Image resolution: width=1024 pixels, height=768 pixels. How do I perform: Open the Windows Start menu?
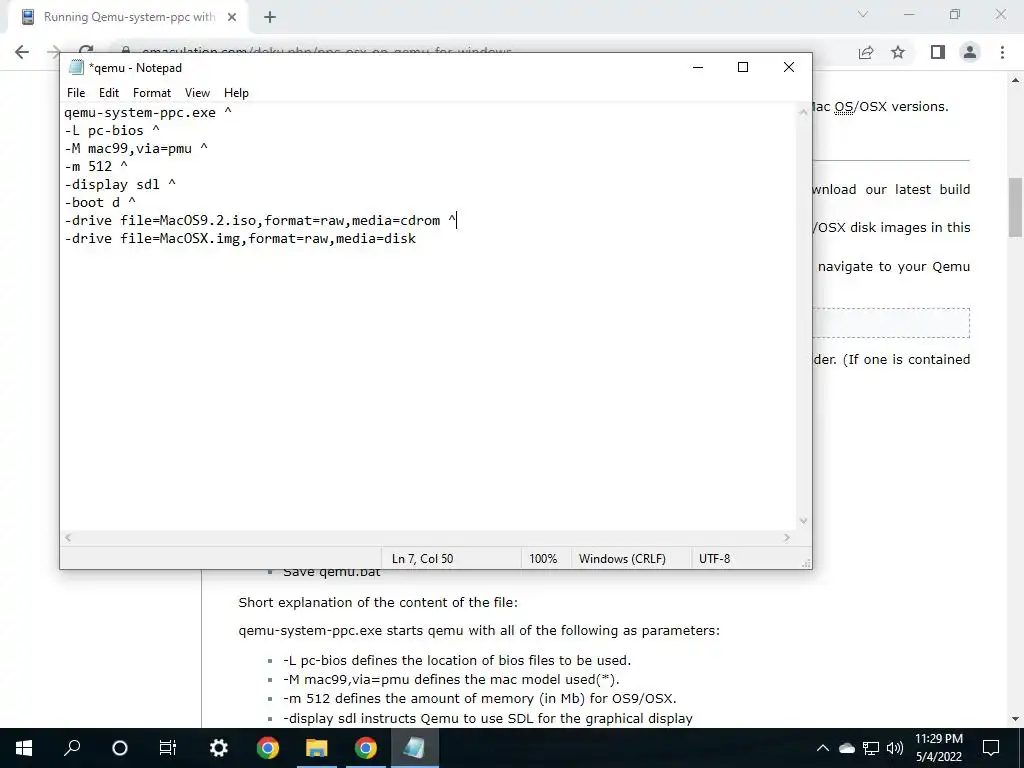coord(24,748)
